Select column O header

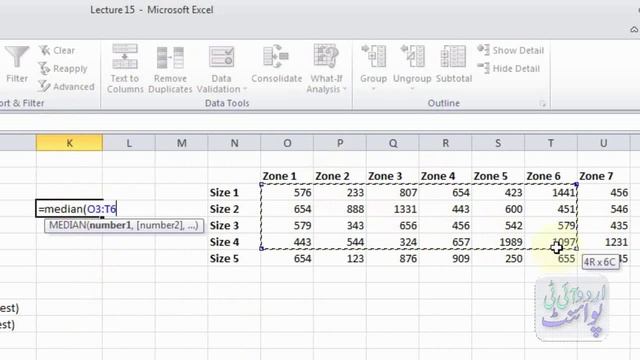287,143
